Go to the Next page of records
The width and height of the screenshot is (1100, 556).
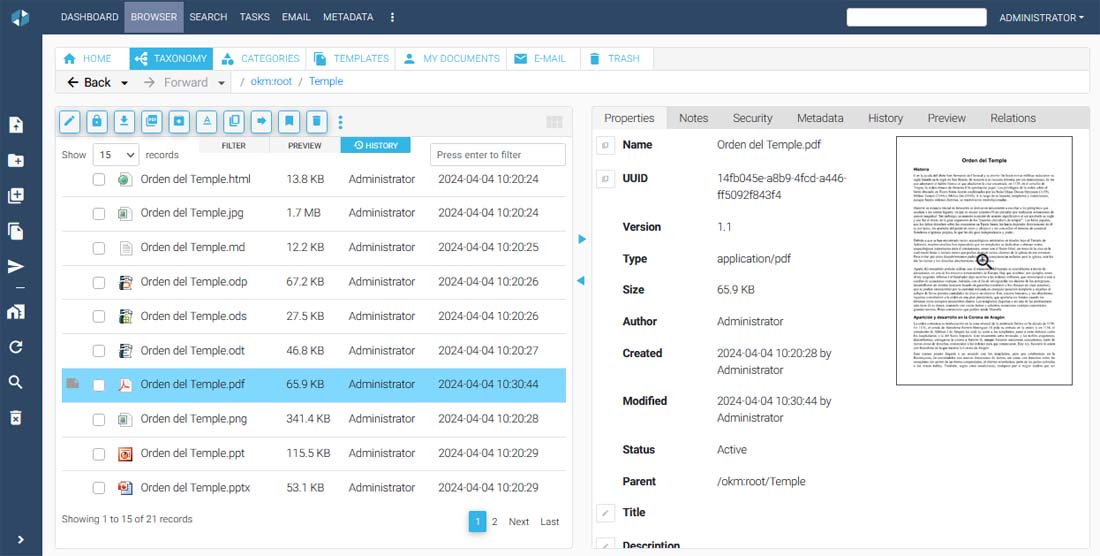pyautogui.click(x=518, y=522)
